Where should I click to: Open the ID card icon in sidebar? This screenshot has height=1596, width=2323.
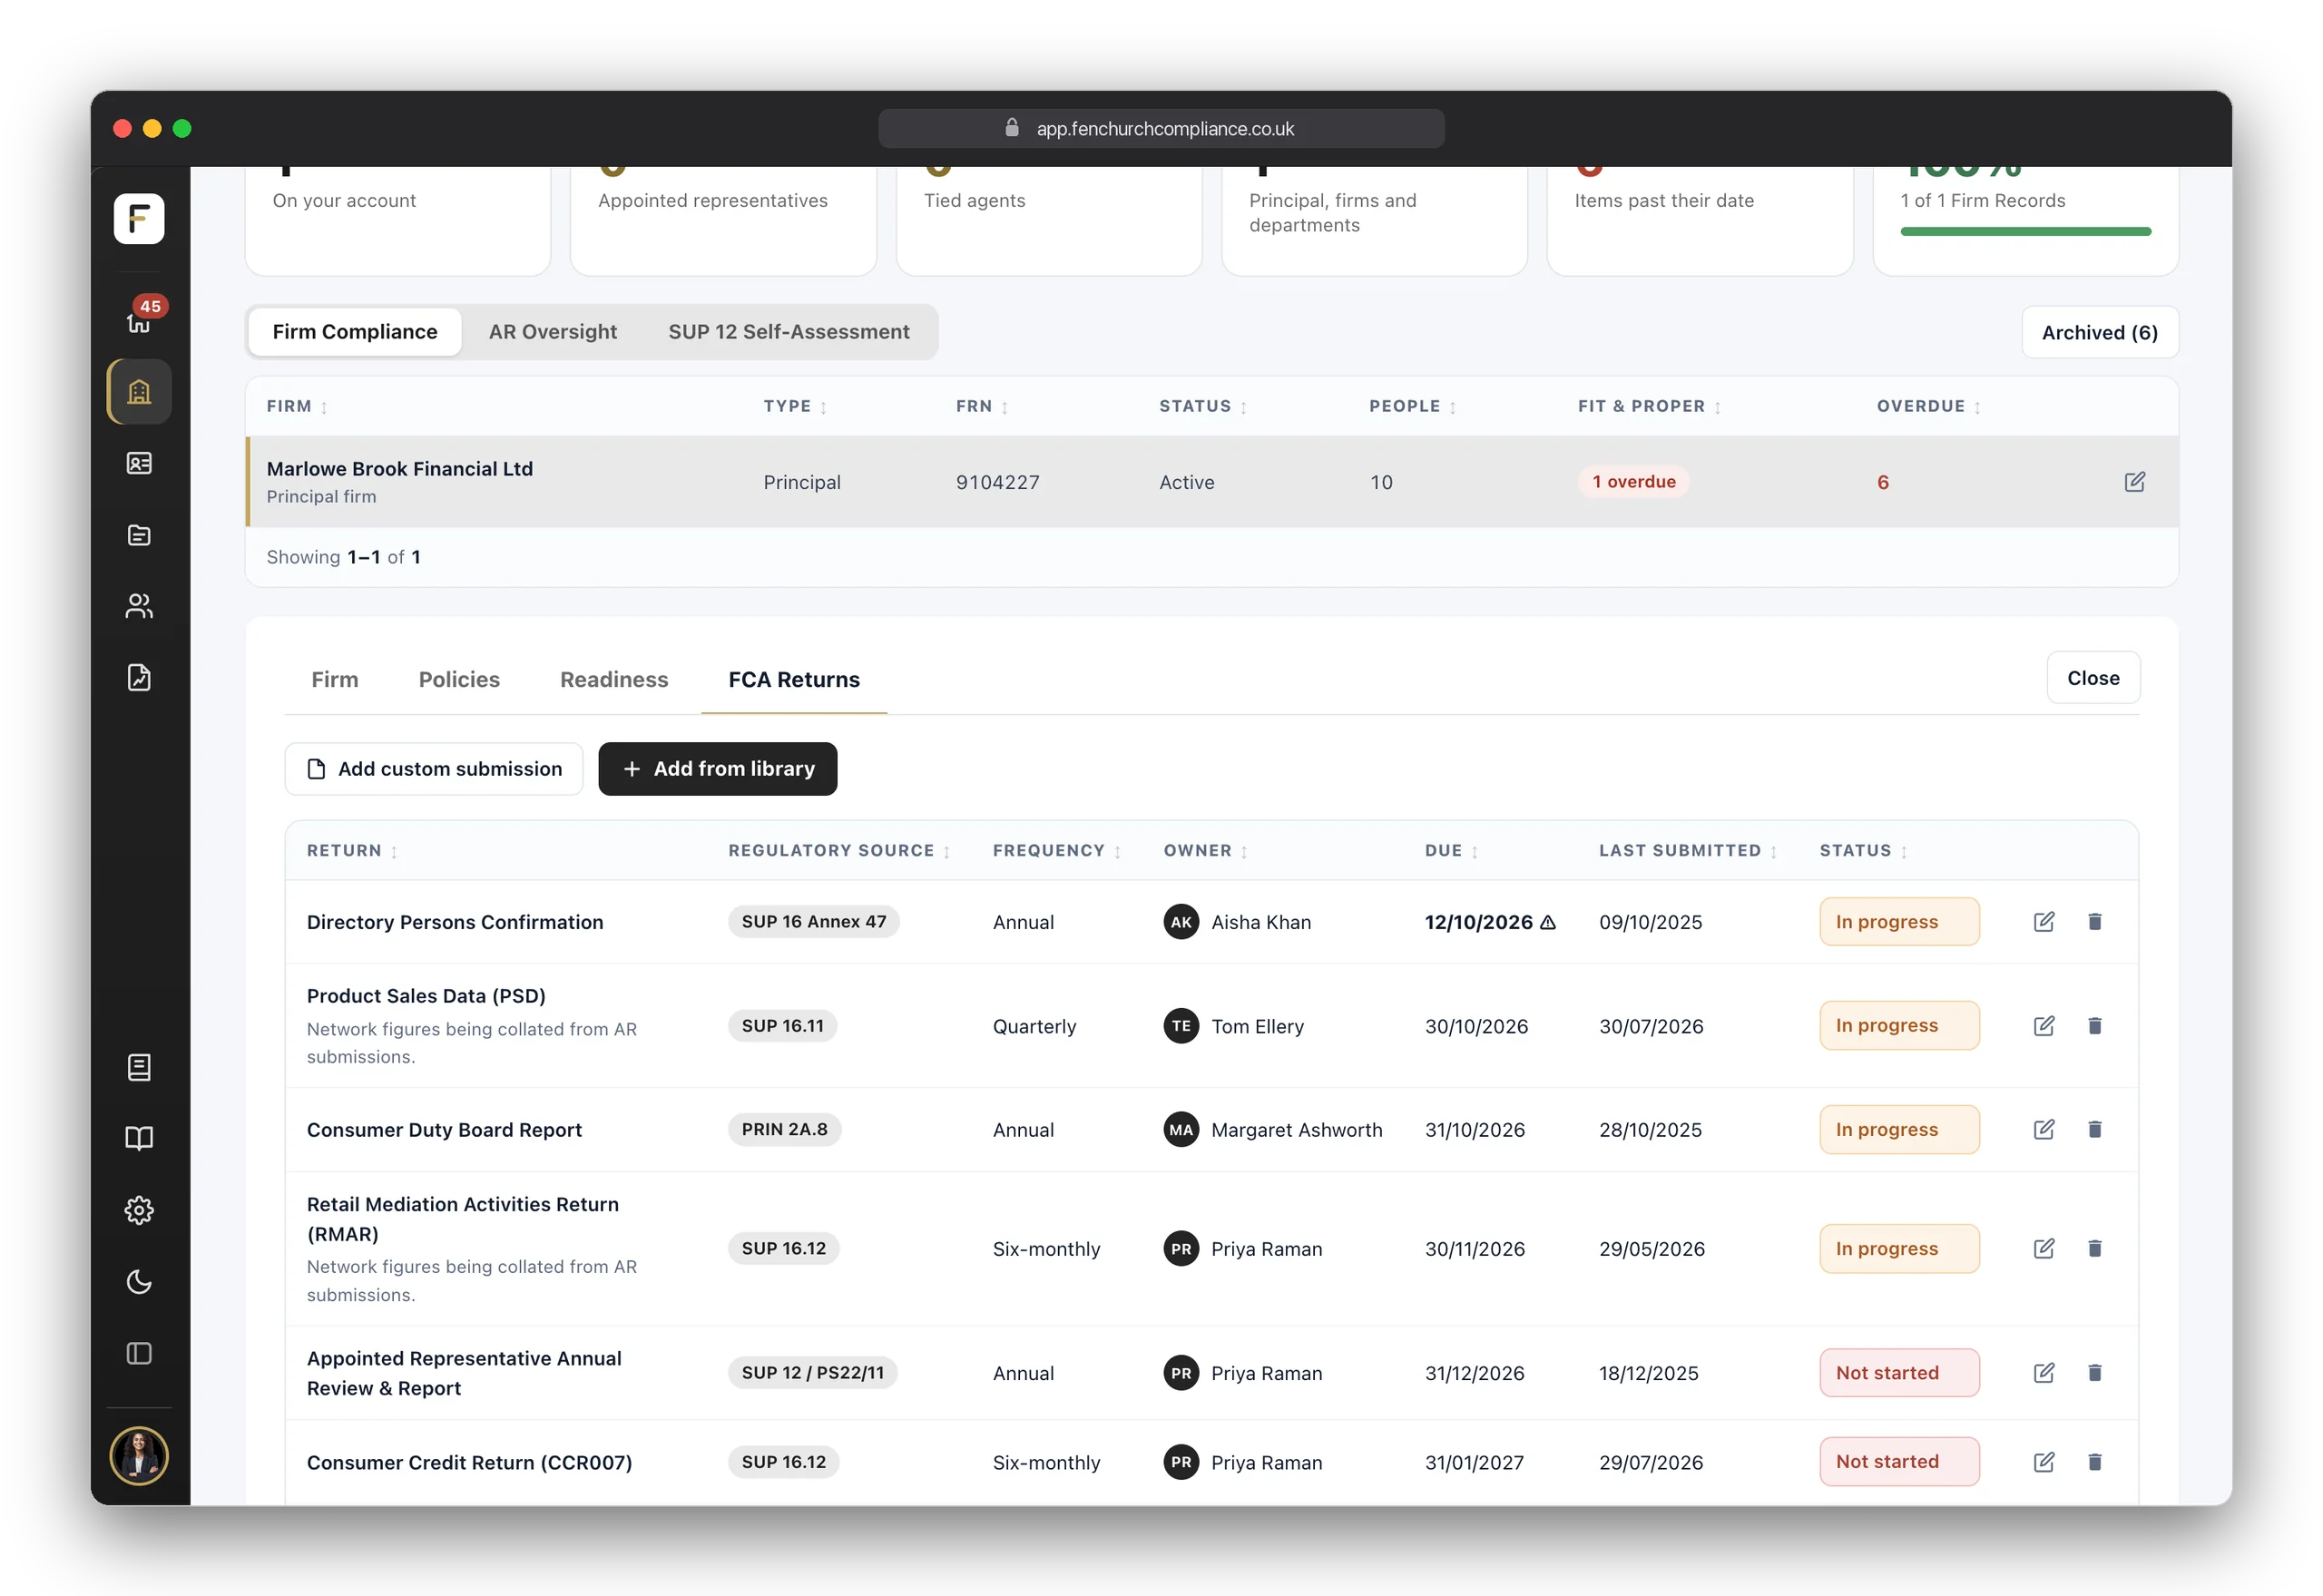pos(139,463)
